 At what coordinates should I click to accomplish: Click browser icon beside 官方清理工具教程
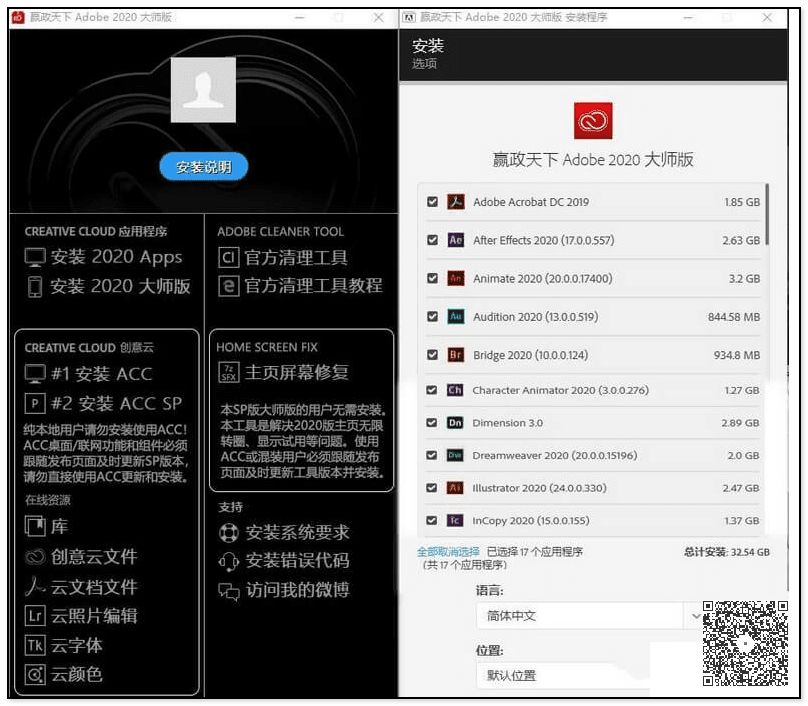click(x=228, y=286)
